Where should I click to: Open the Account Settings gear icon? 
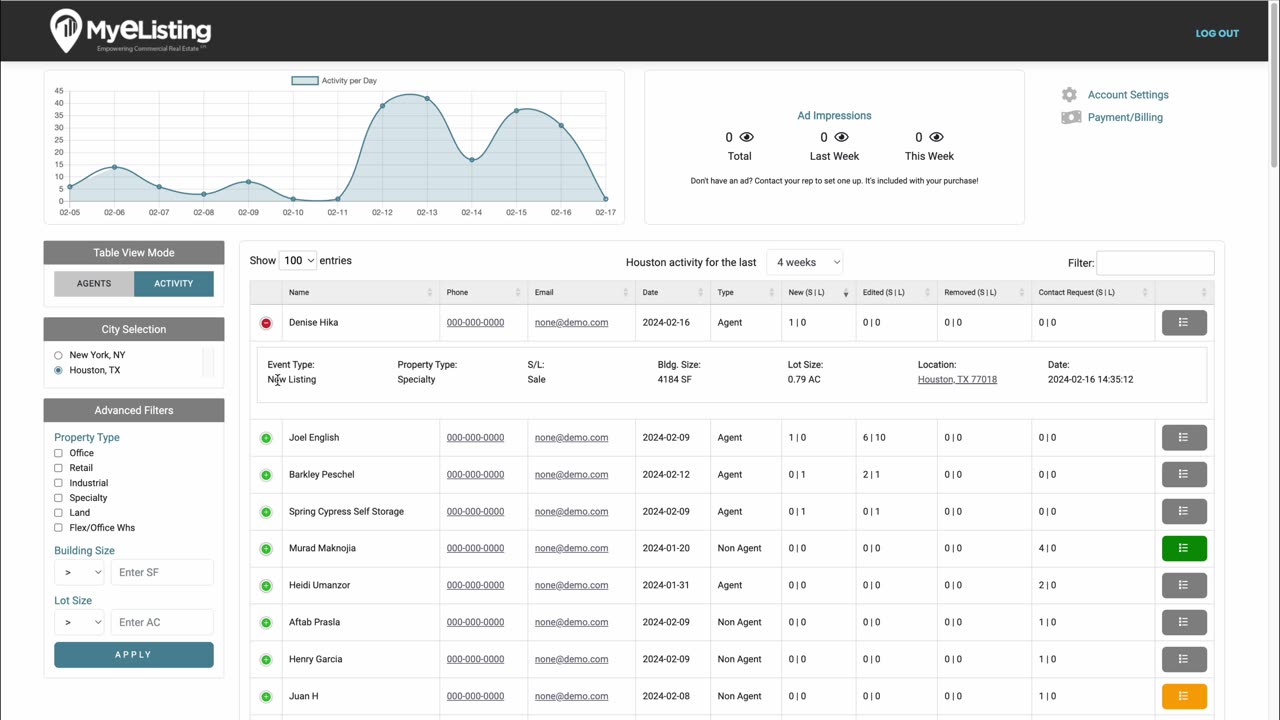point(1069,95)
